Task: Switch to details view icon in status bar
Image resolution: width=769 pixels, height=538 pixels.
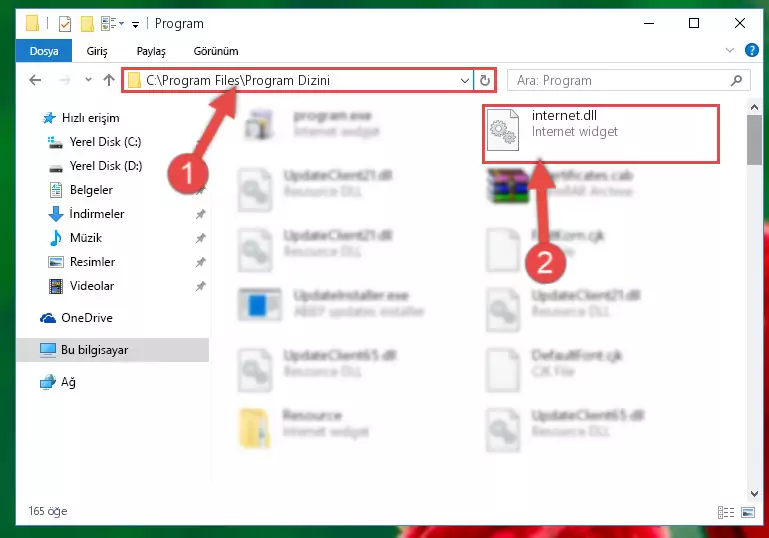Action: tap(726, 512)
